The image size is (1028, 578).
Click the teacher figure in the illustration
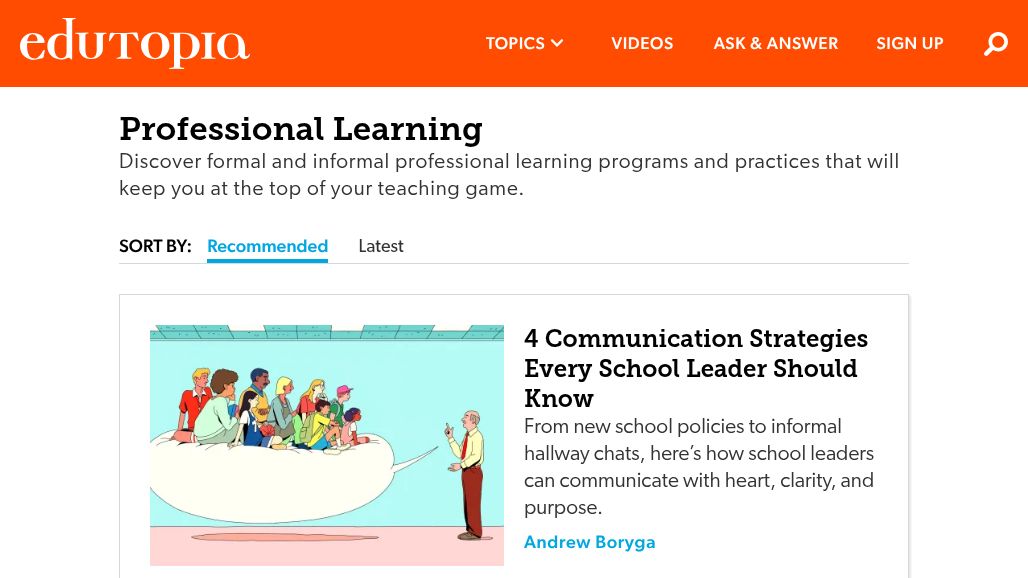(x=467, y=472)
